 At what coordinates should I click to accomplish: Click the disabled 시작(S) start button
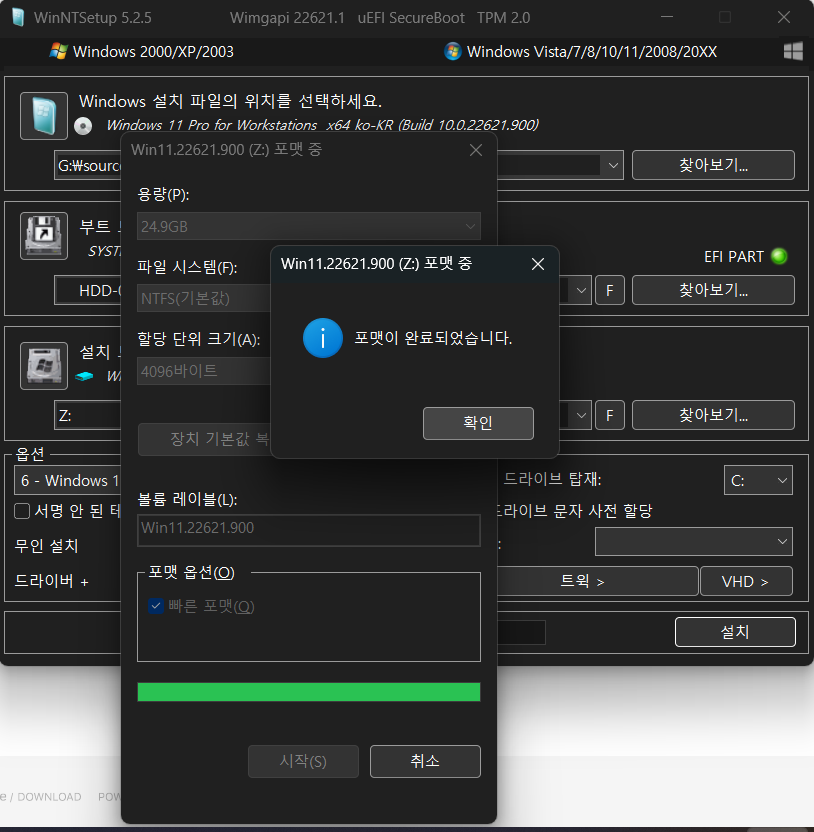[x=303, y=761]
